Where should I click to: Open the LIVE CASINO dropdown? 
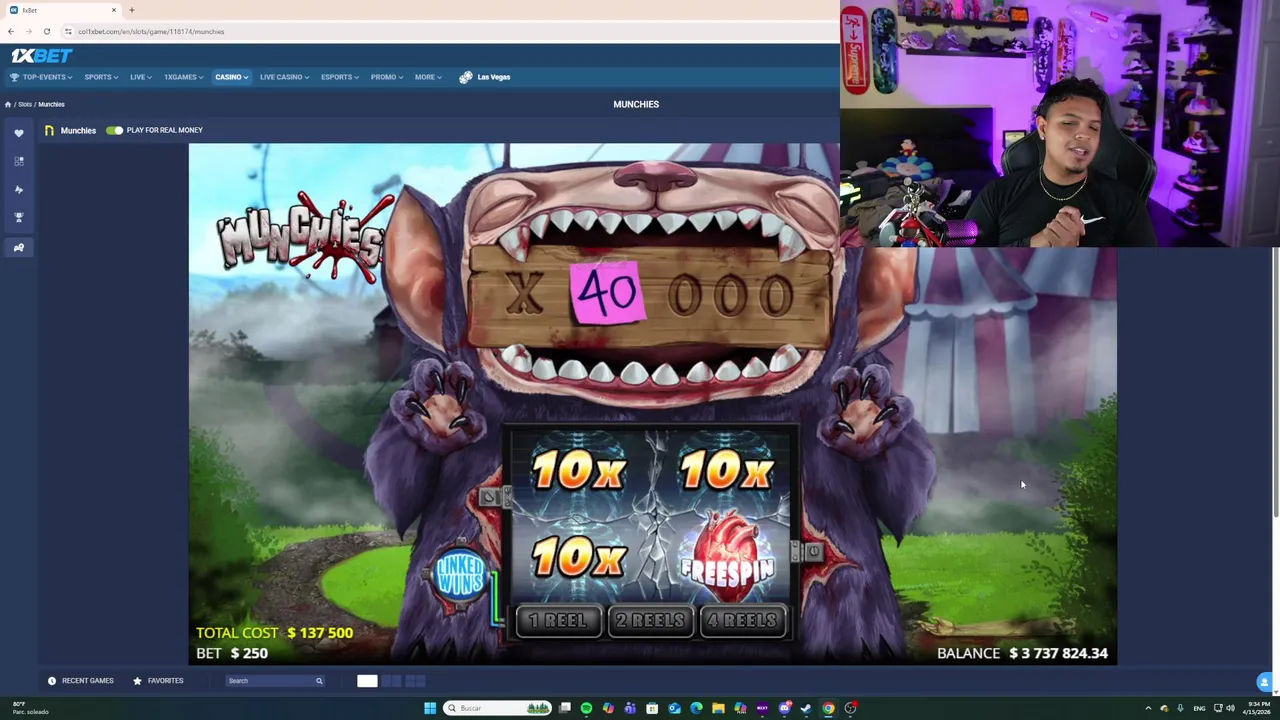(284, 77)
